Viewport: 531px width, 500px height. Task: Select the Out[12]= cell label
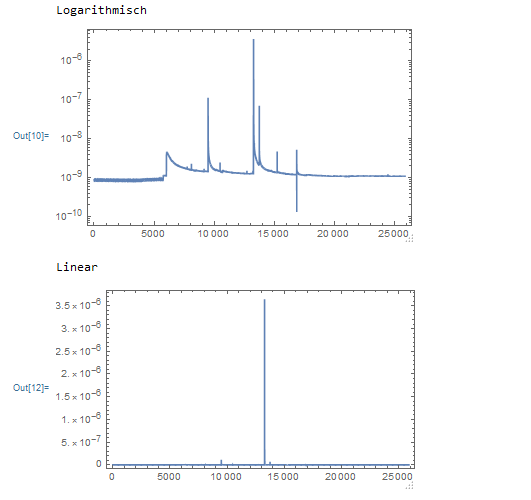click(31, 388)
